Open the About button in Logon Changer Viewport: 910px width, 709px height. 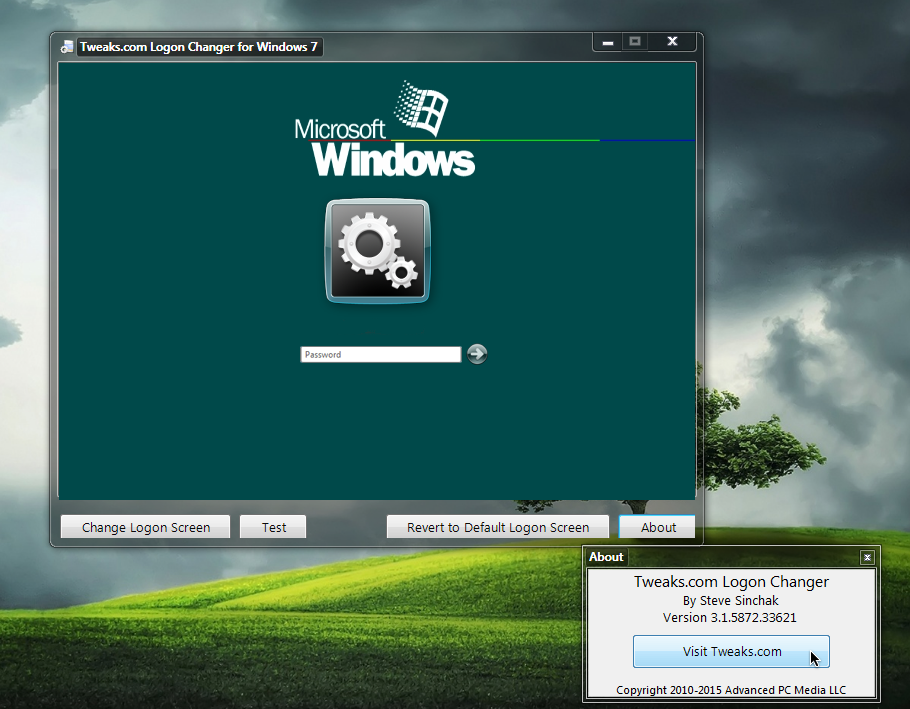(x=658, y=527)
